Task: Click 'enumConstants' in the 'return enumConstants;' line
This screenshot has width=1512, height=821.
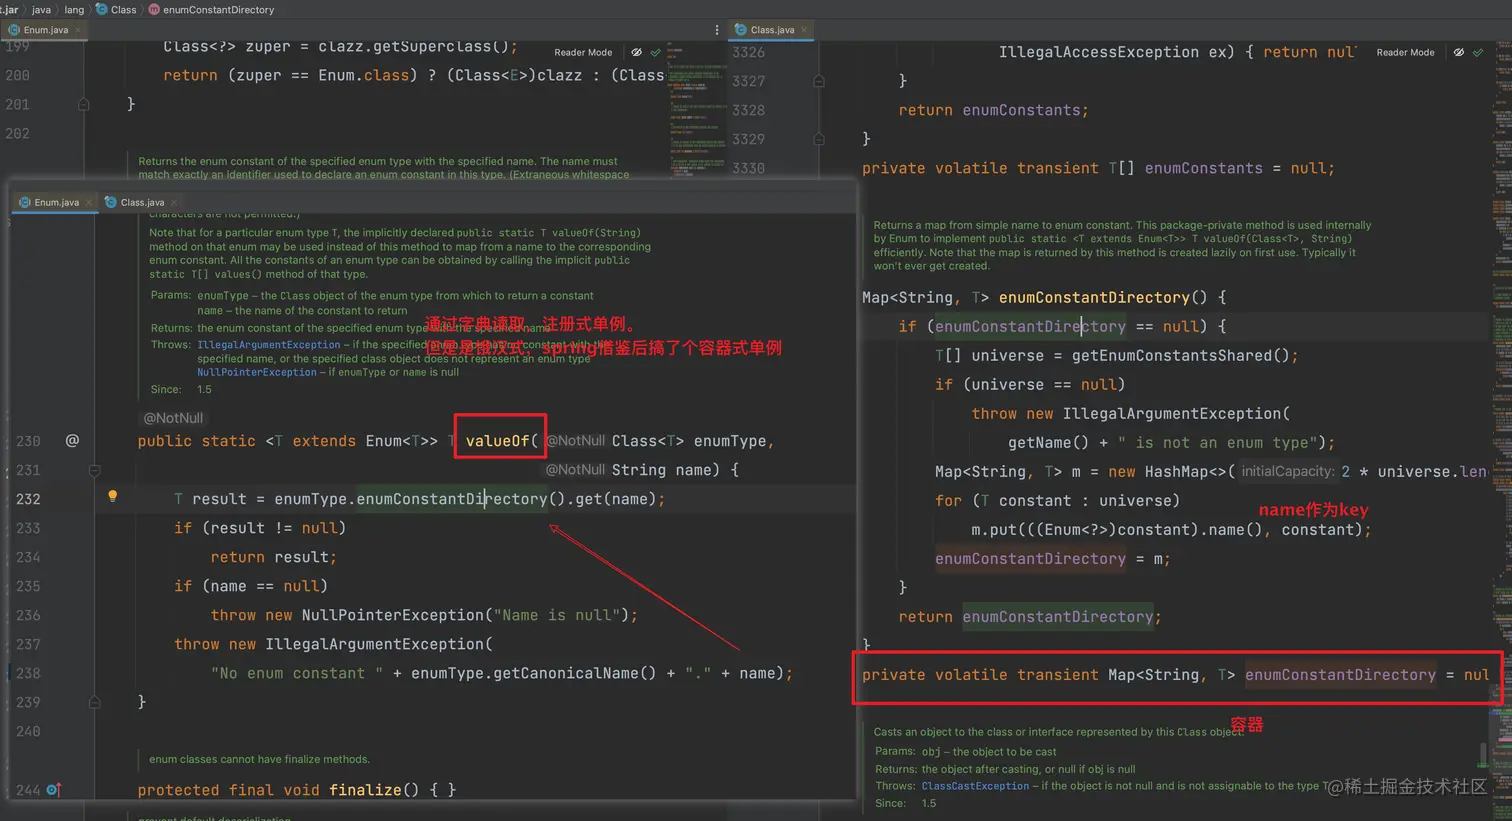Action: (x=1021, y=110)
